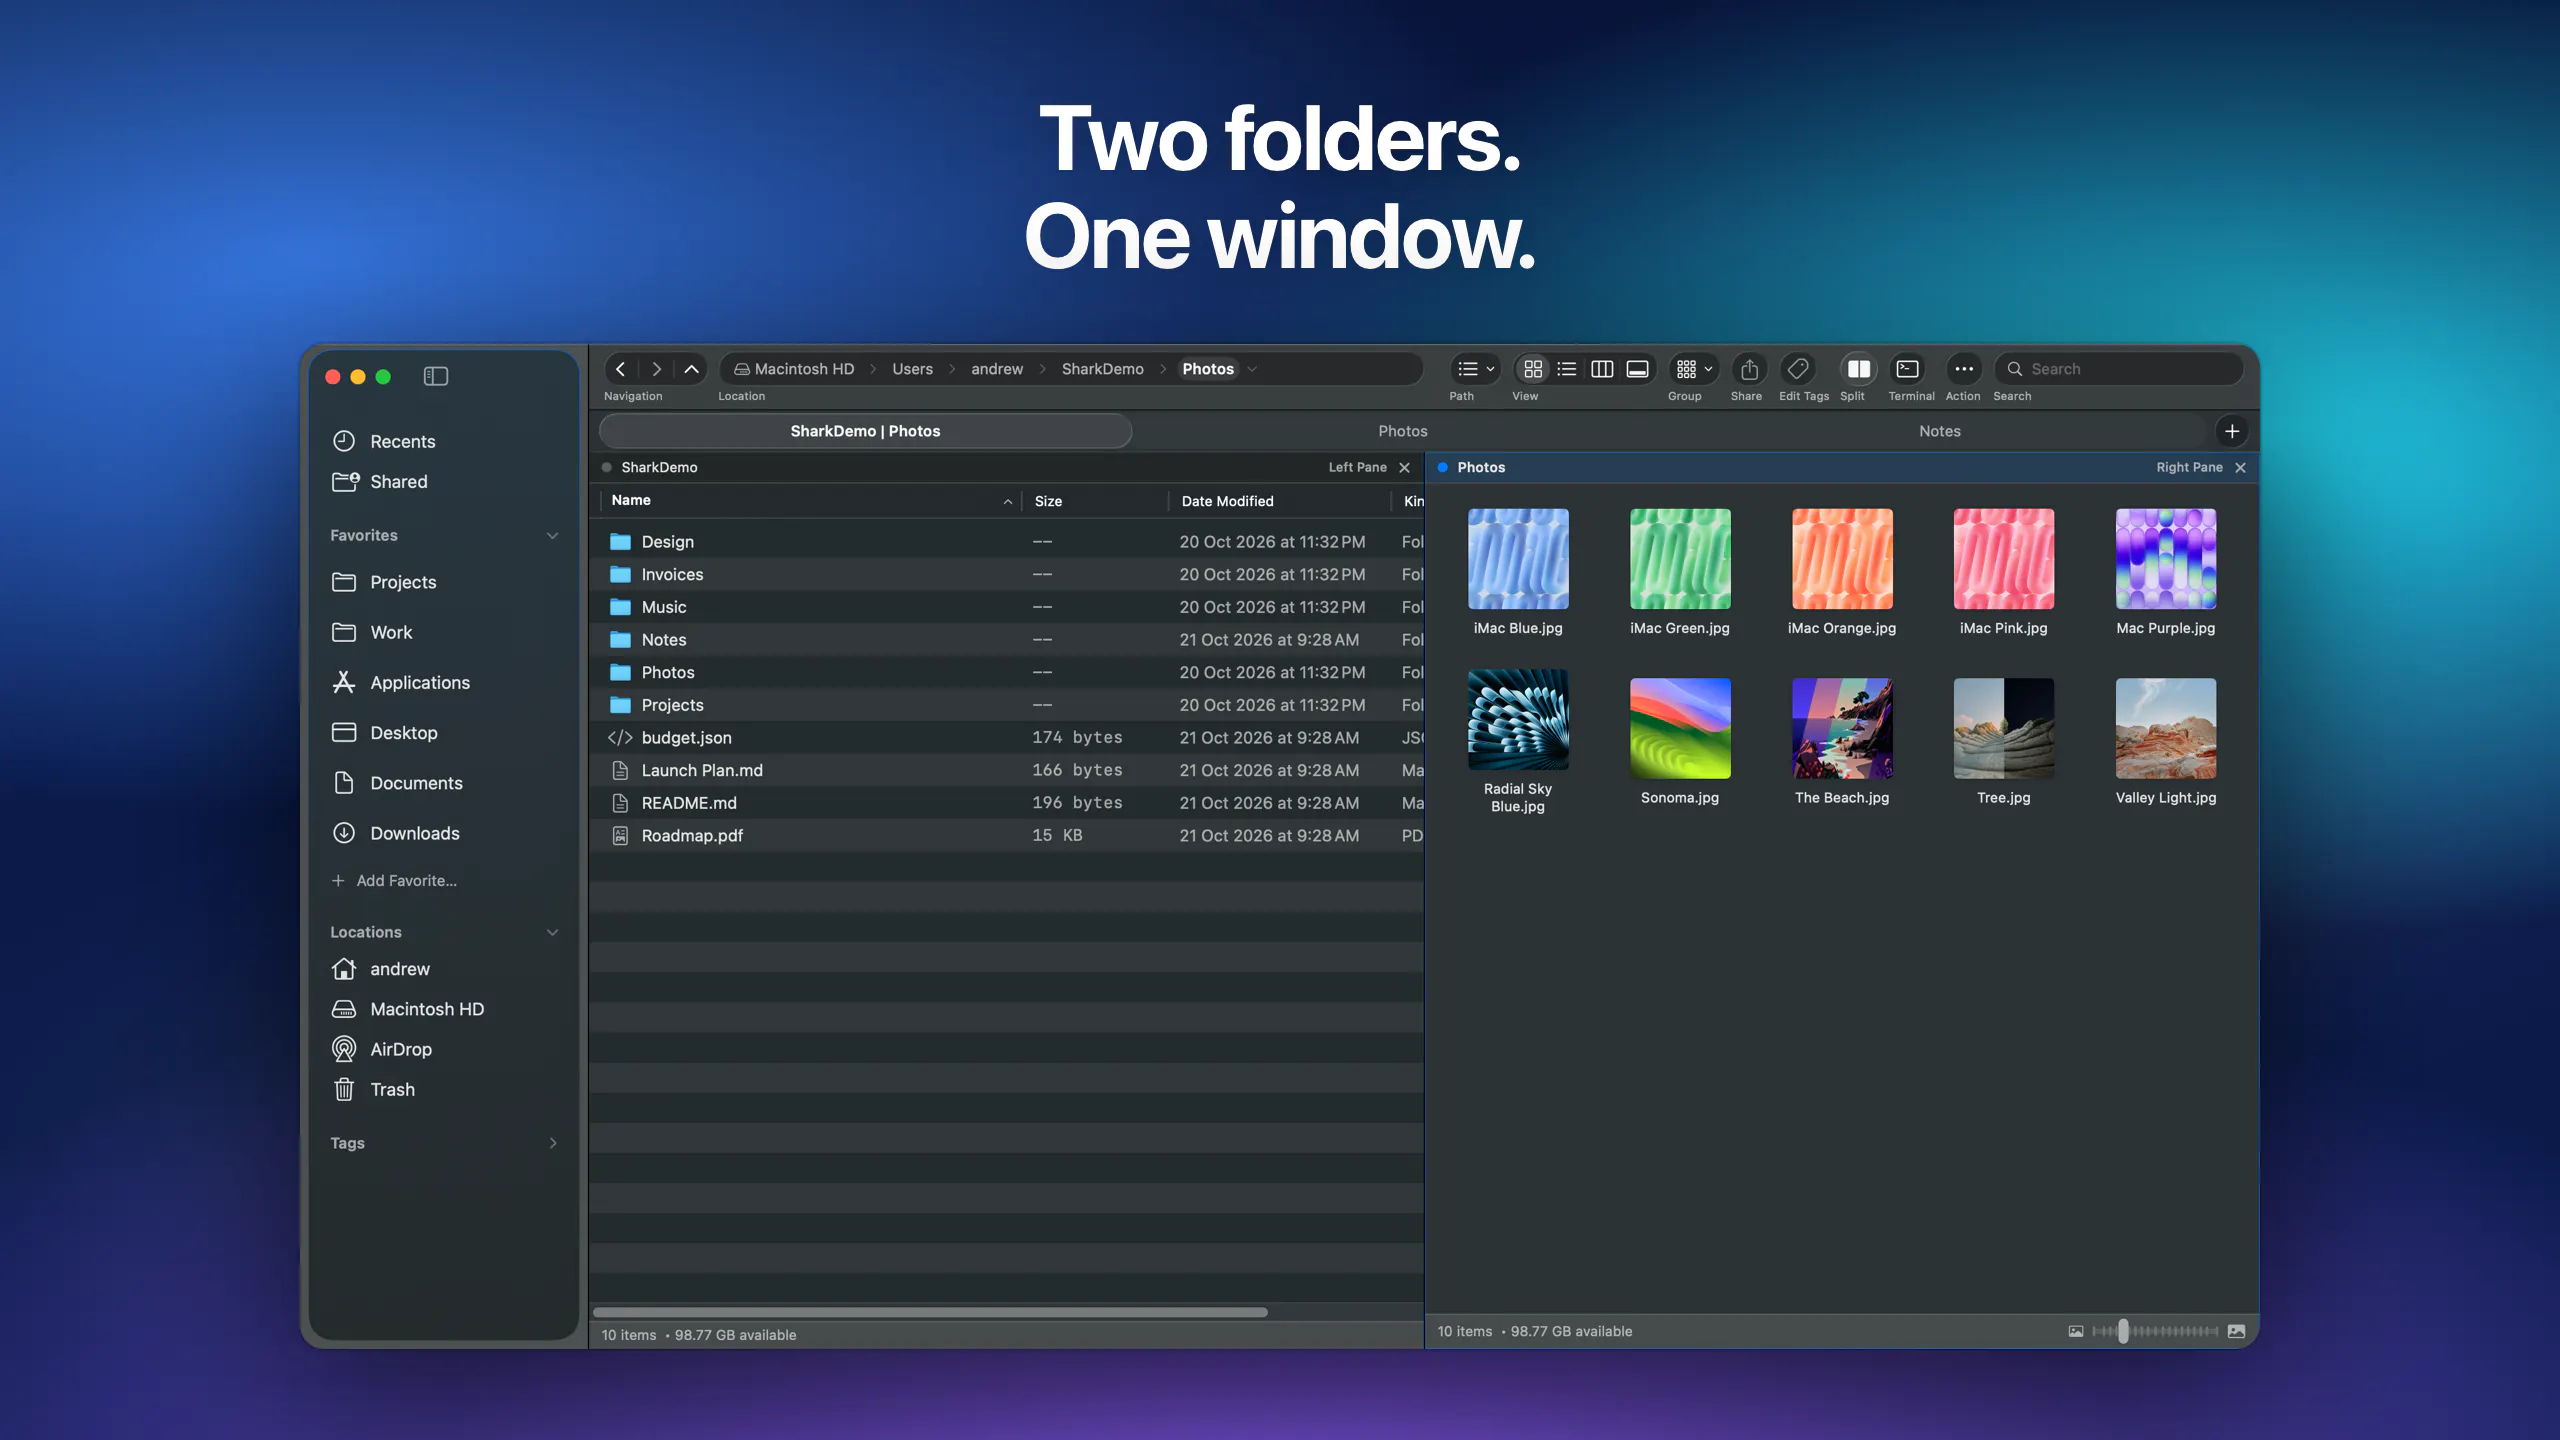The image size is (2560, 1440).
Task: Select the Sonoma.jpg thumbnail
Action: click(x=1680, y=729)
